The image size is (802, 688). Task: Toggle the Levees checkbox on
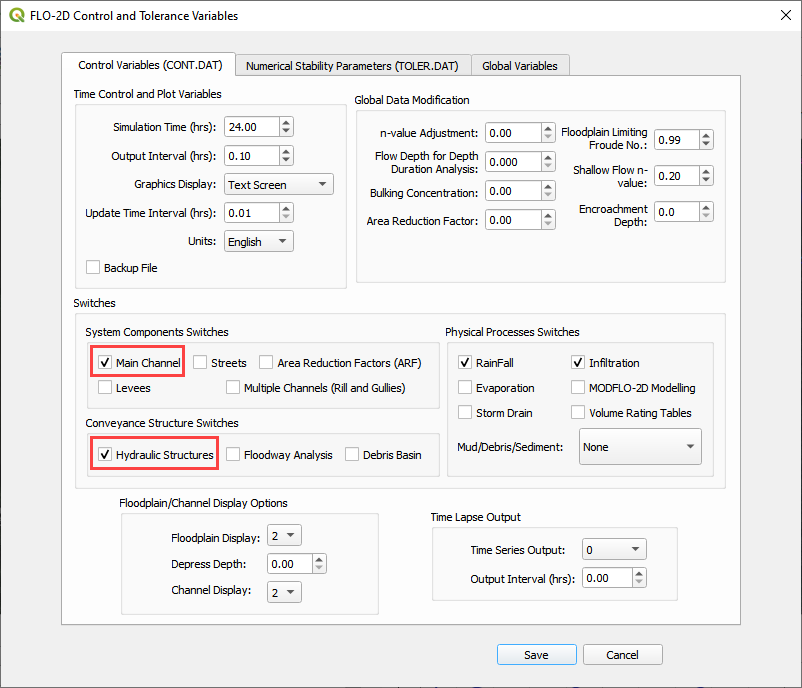[x=105, y=388]
